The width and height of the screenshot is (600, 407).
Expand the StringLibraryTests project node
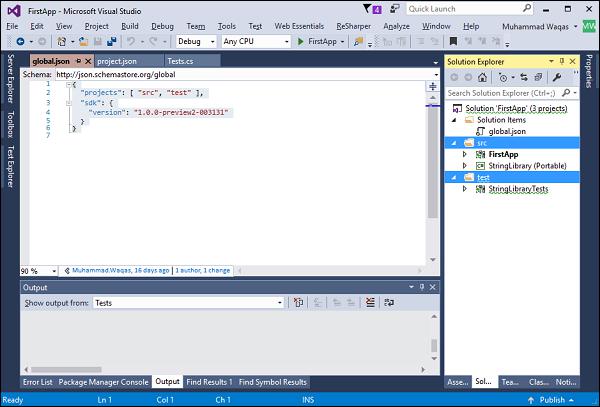pyautogui.click(x=465, y=188)
